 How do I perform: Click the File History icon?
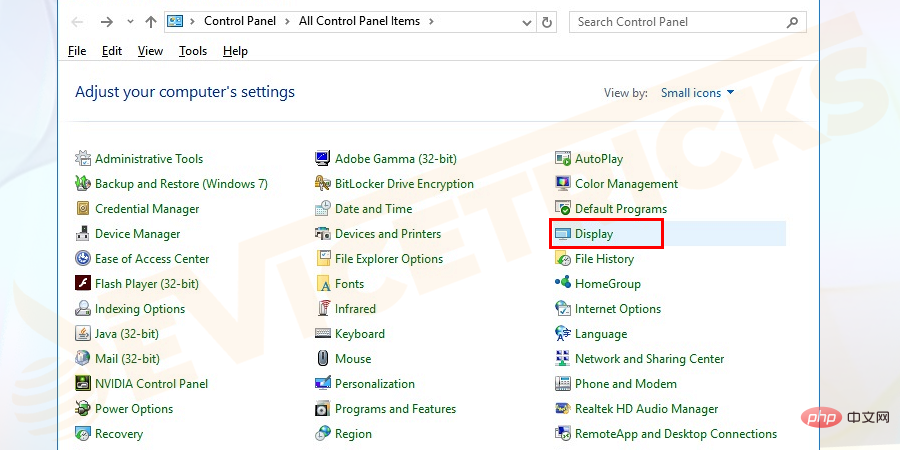click(563, 259)
